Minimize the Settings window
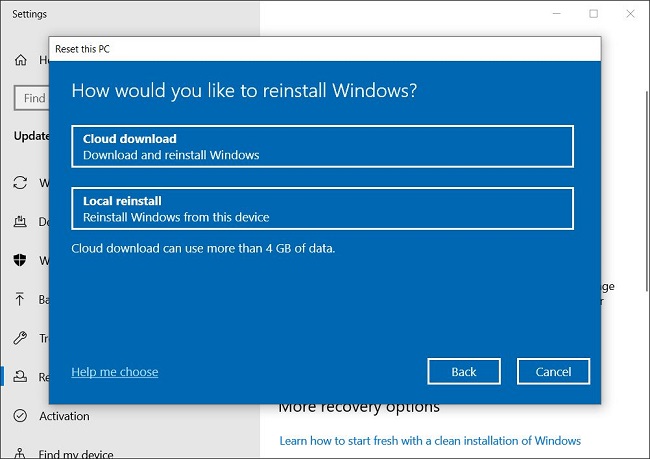Screen dimensions: 650x459 [x=557, y=14]
